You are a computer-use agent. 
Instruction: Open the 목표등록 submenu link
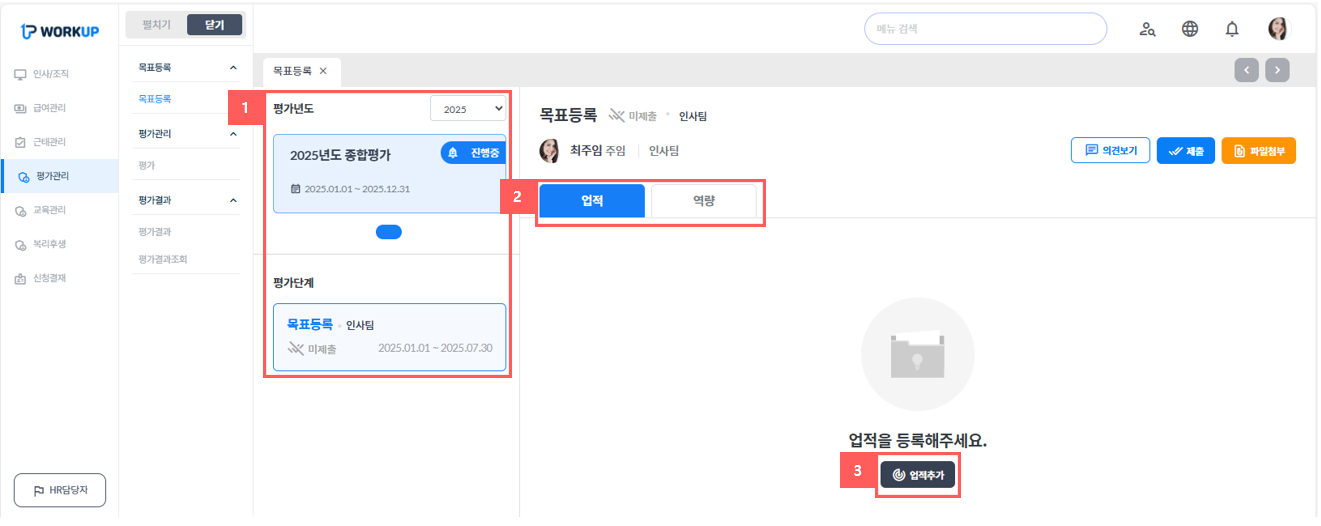pyautogui.click(x=155, y=99)
